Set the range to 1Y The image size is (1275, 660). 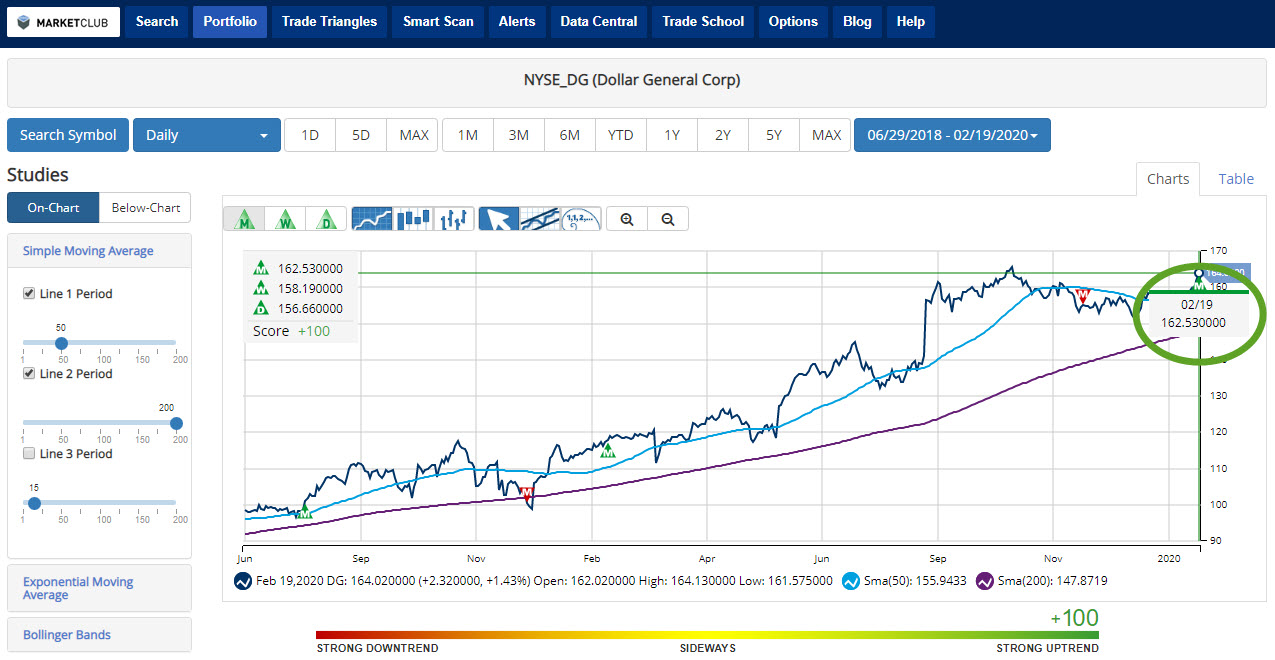tap(672, 135)
